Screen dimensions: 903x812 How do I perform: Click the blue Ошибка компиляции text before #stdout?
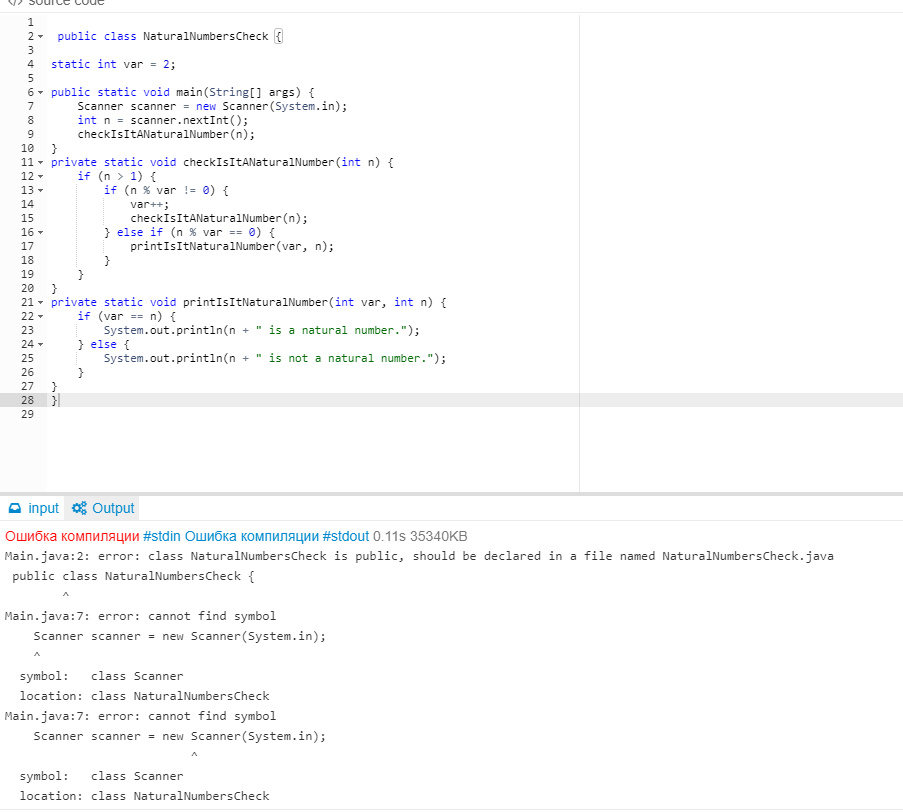tap(252, 536)
